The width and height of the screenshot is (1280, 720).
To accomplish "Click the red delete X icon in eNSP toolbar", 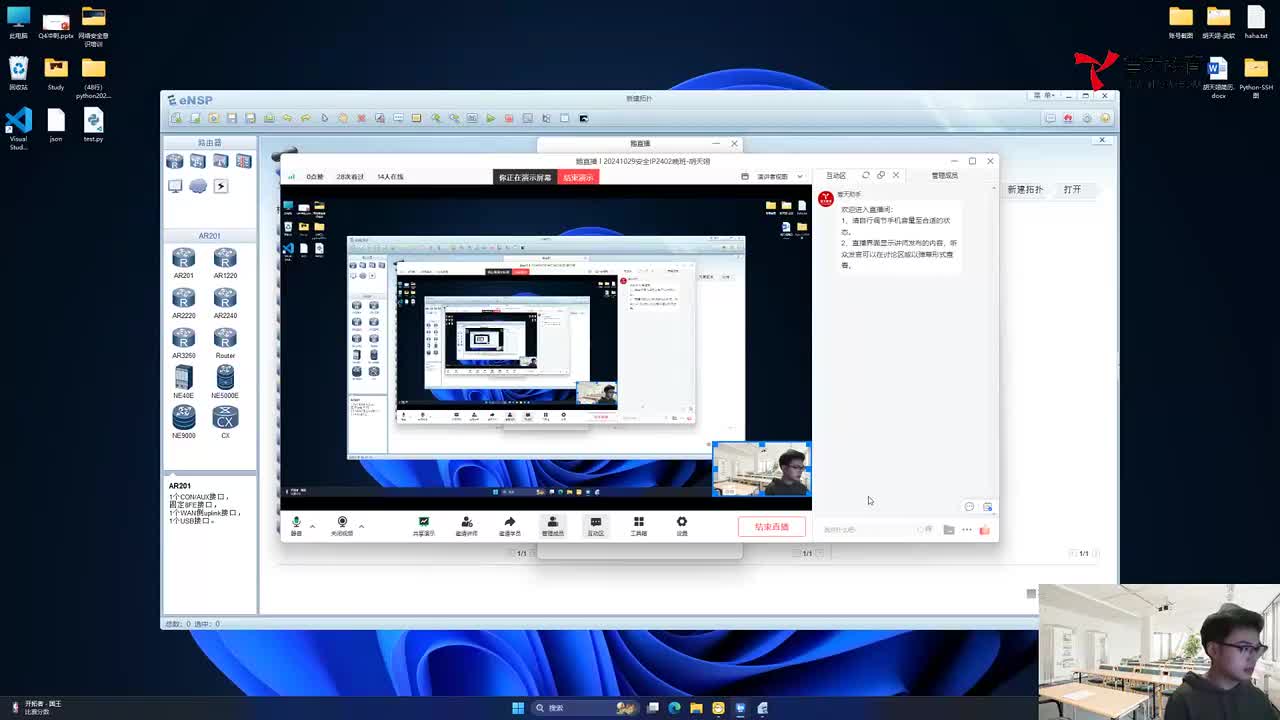I will (362, 118).
